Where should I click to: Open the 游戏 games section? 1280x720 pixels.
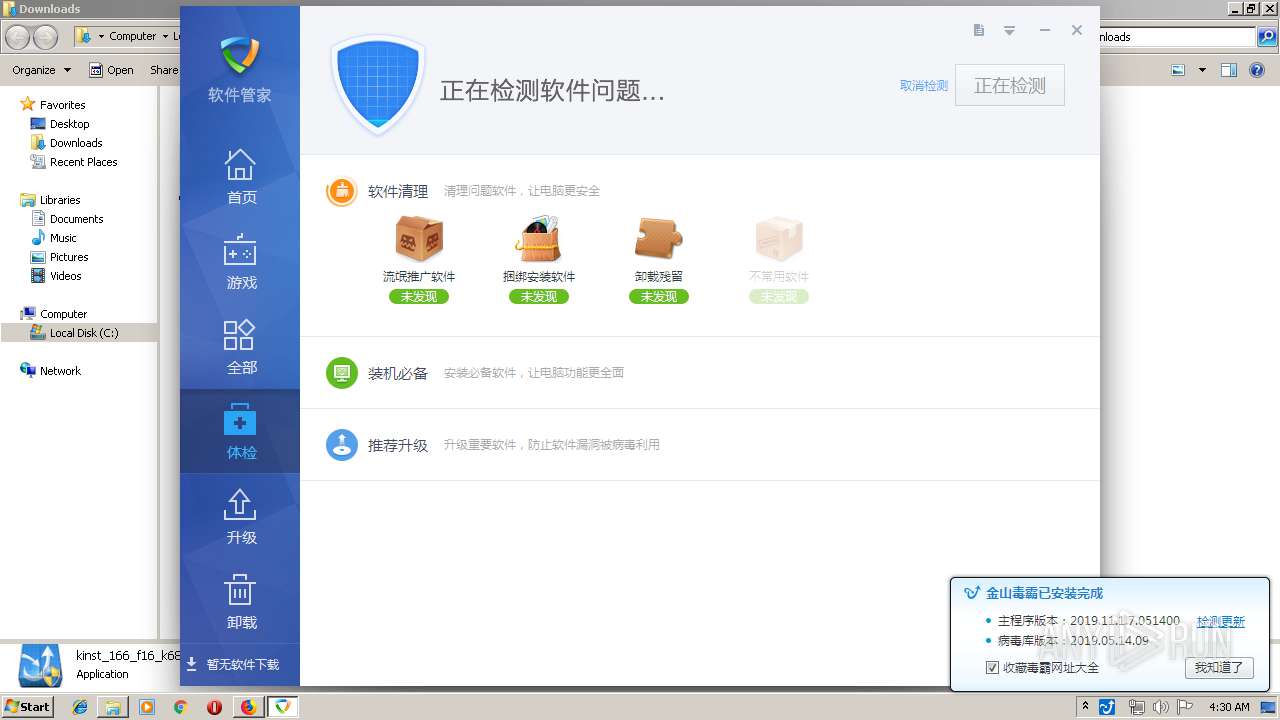(x=240, y=262)
